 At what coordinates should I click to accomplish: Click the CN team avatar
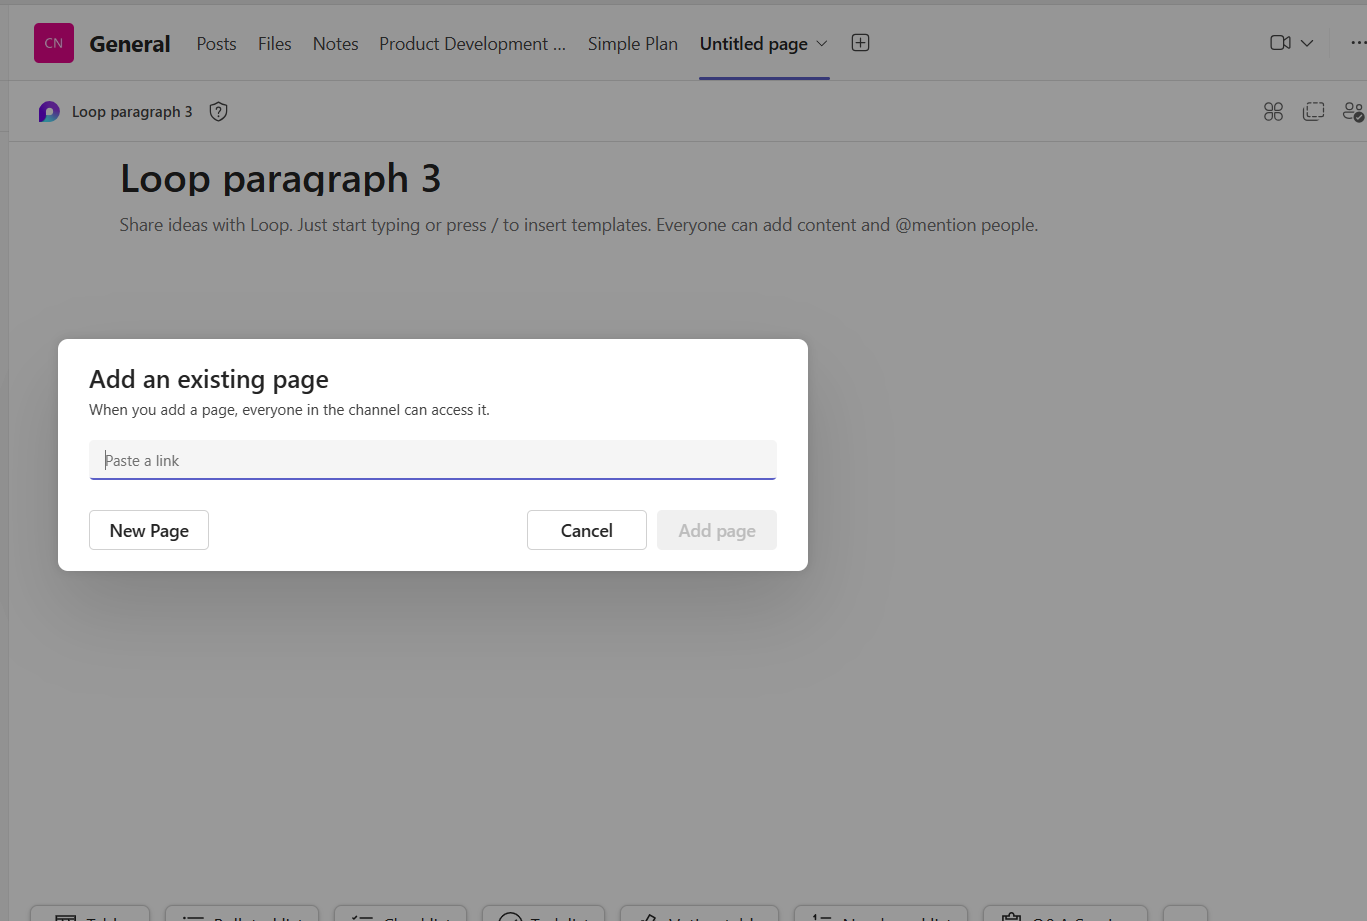(x=54, y=43)
